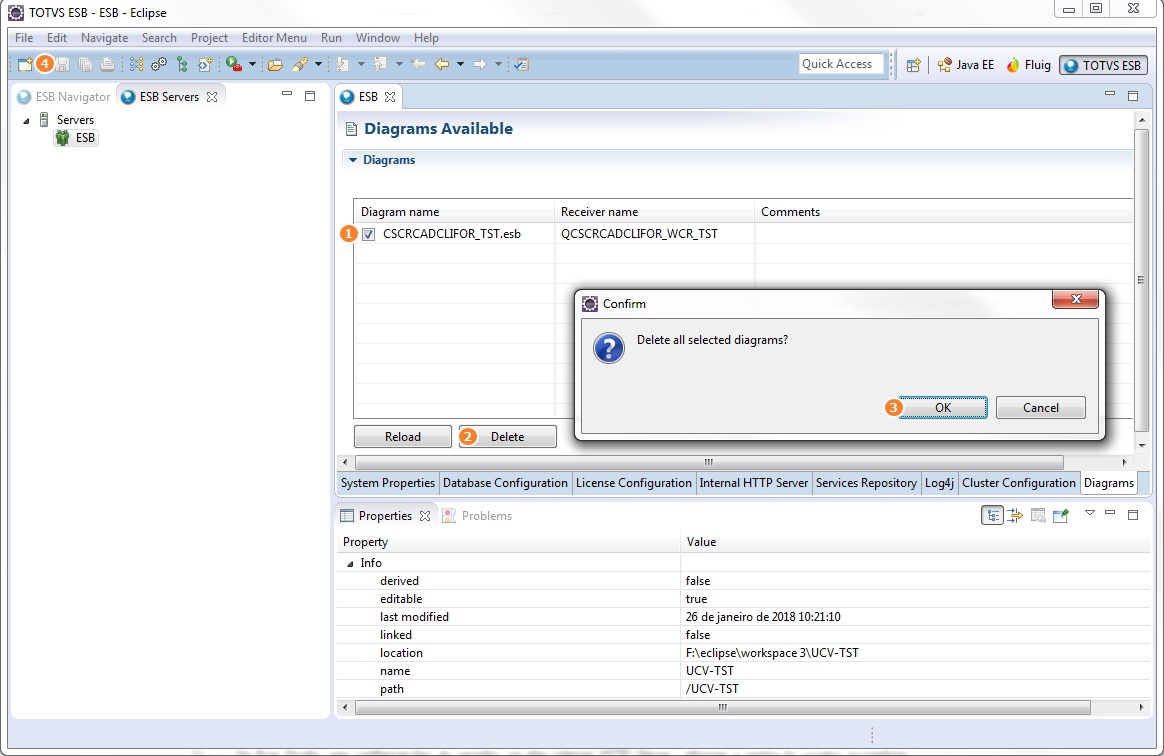Click the Quick Access search field

coord(841,65)
